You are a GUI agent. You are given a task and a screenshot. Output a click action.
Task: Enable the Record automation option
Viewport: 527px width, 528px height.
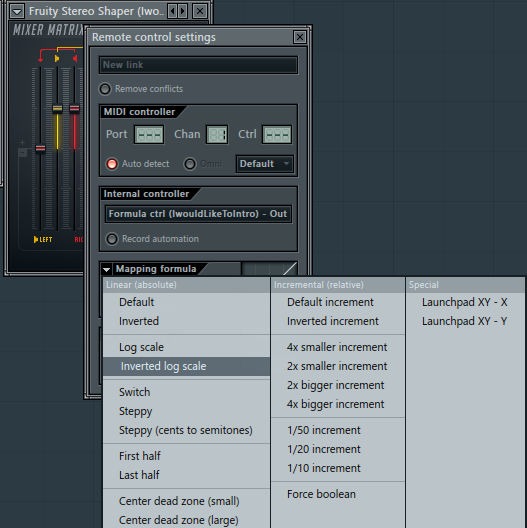[x=112, y=239]
